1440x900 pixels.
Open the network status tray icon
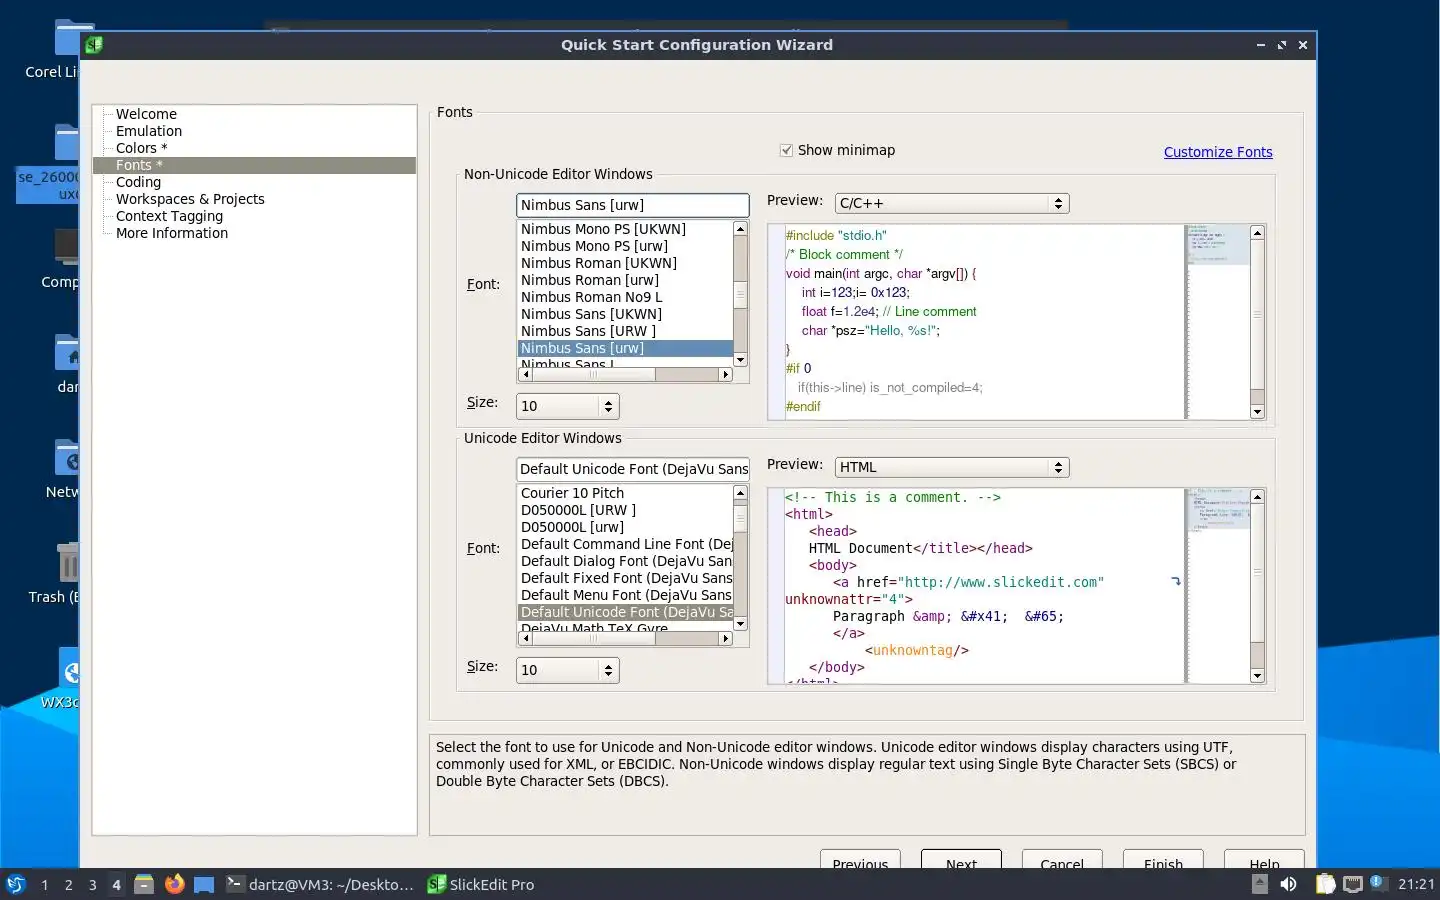coord(1352,884)
